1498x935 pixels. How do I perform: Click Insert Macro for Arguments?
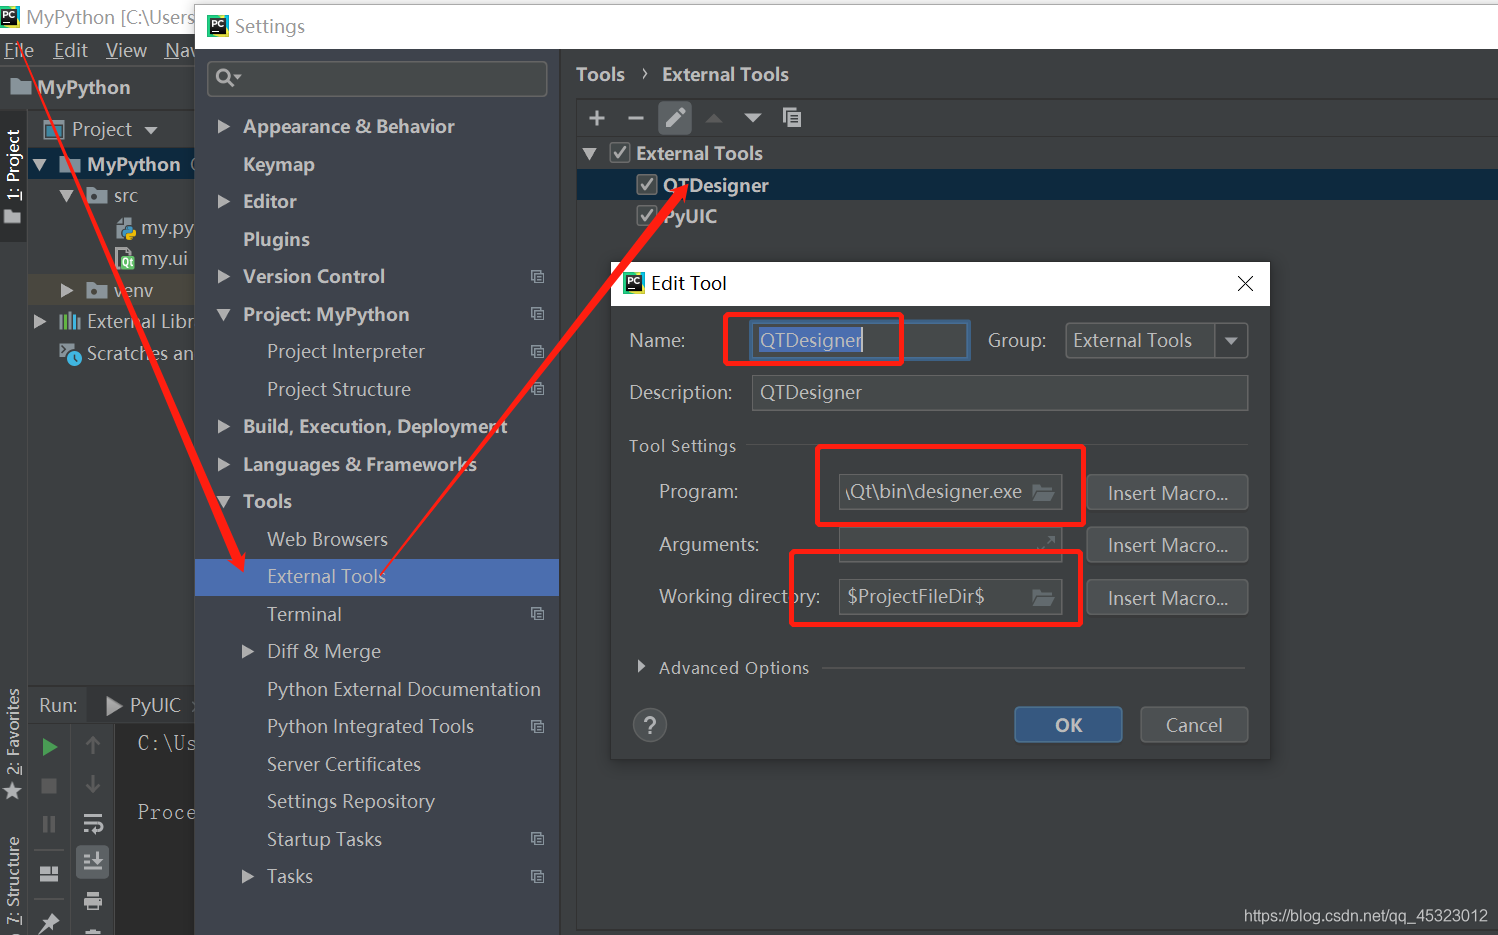pos(1167,545)
